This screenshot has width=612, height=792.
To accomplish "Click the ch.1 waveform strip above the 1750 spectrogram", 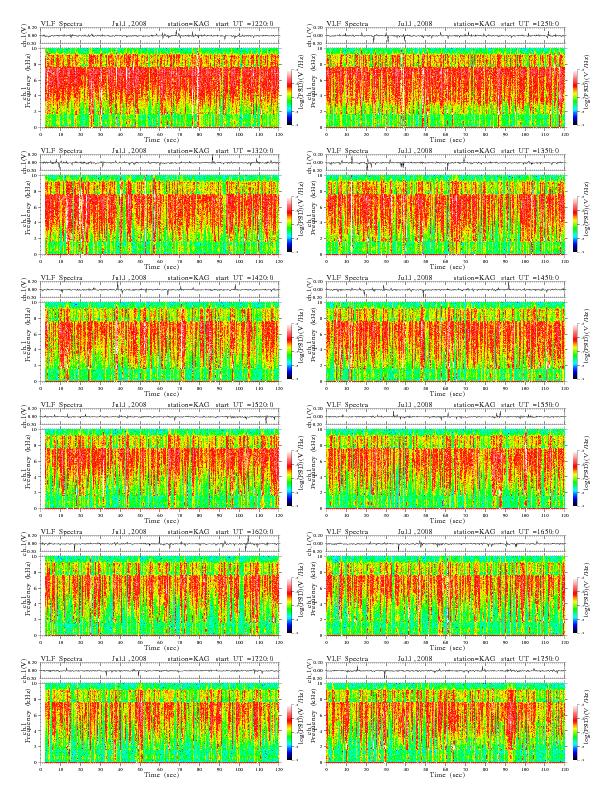I will [445, 671].
